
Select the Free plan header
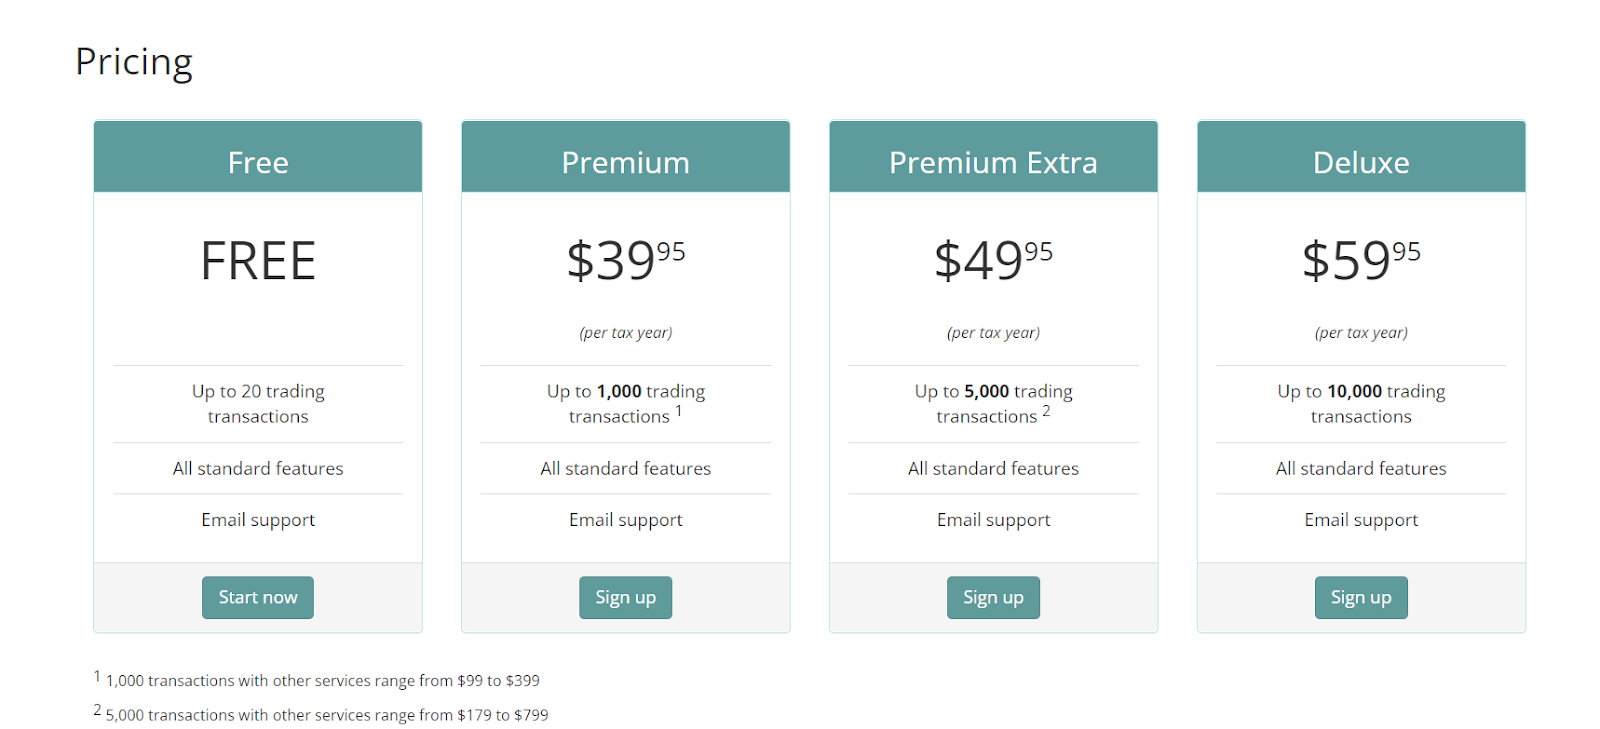coord(258,162)
